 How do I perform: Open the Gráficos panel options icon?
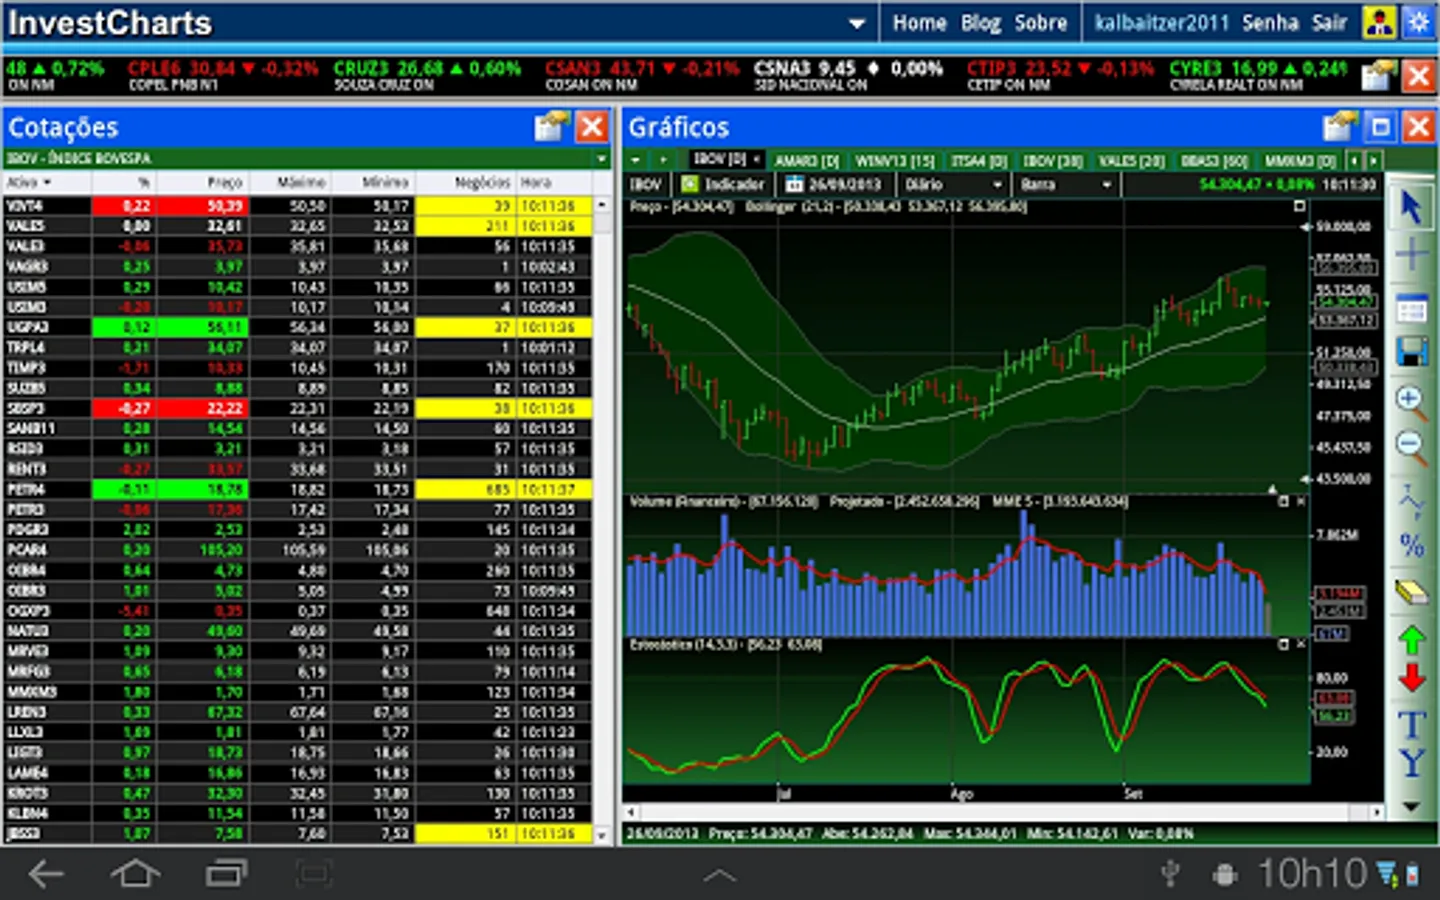pos(1339,127)
